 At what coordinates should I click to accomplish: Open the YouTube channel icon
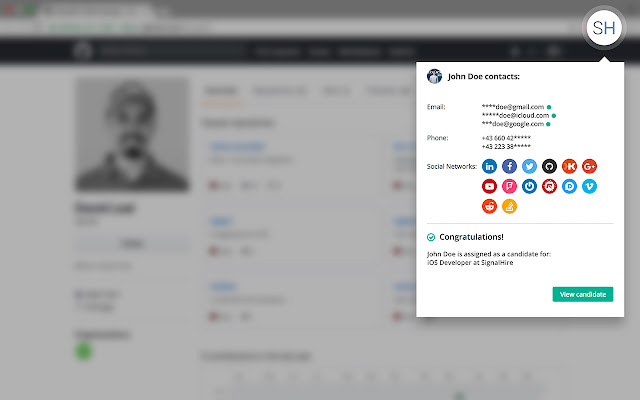click(x=489, y=186)
